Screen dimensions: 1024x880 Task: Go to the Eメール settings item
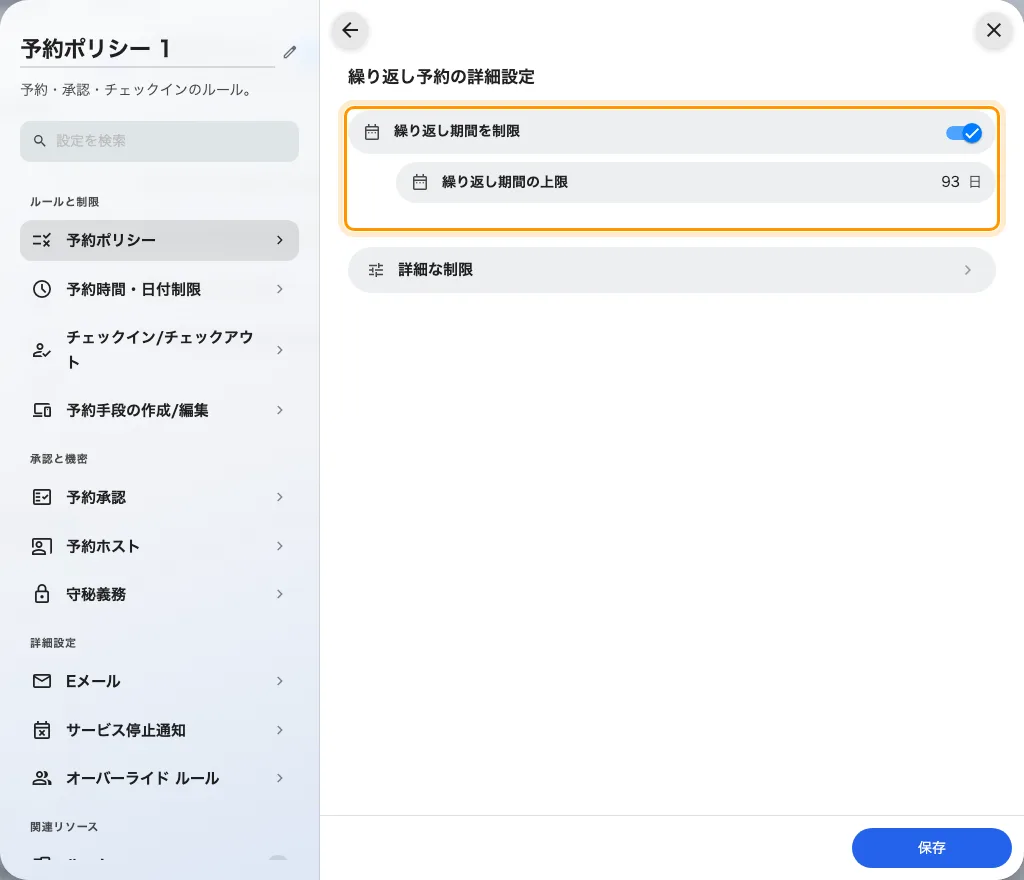(159, 682)
